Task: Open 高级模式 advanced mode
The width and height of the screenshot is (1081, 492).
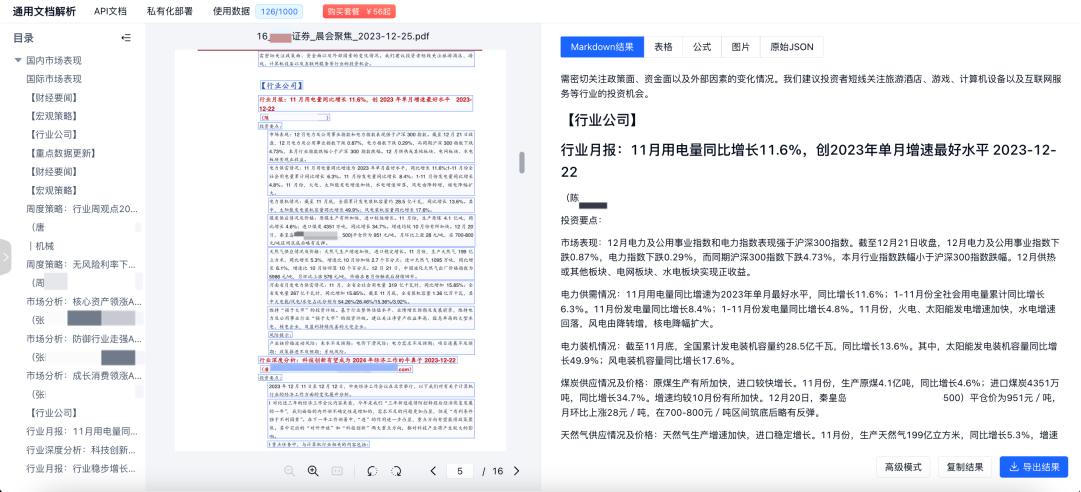Action: (x=901, y=467)
